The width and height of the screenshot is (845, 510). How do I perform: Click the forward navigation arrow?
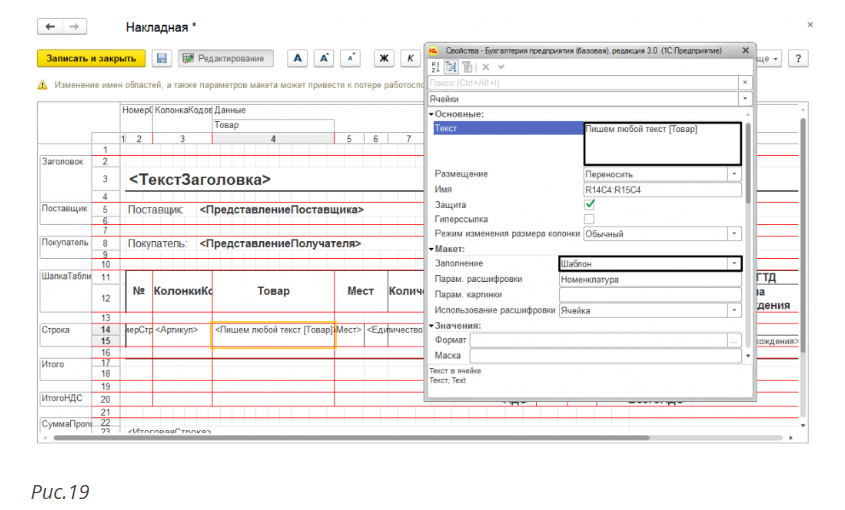click(x=74, y=27)
